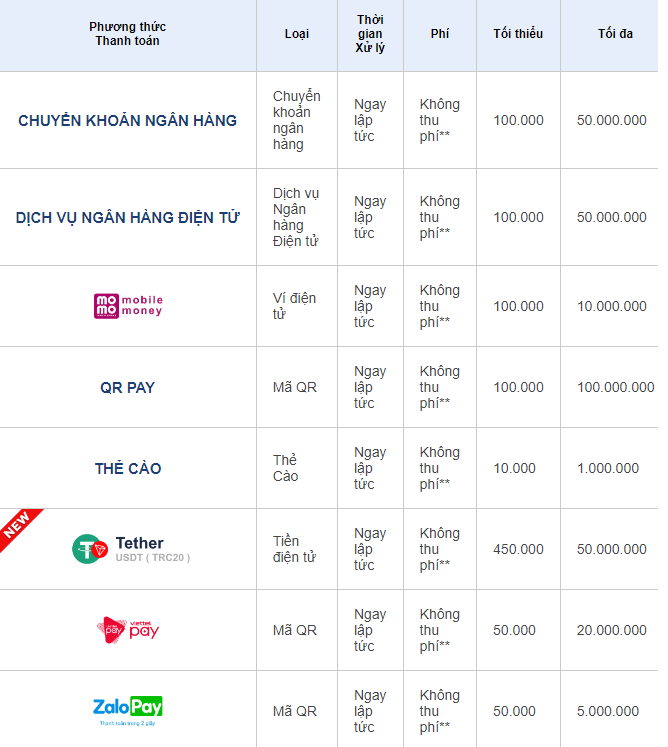Click the Loại column header

(x=296, y=34)
